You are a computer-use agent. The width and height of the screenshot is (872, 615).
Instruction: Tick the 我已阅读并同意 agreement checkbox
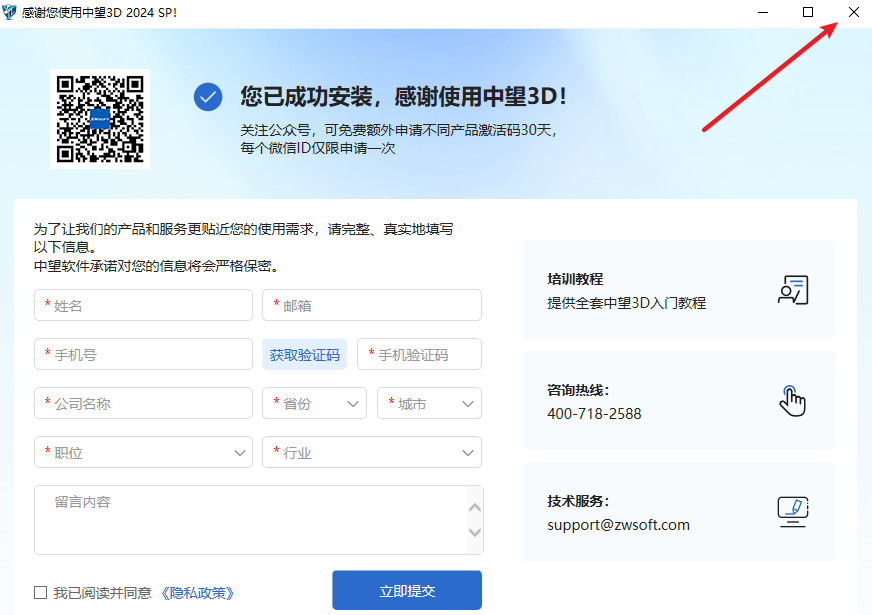click(41, 592)
